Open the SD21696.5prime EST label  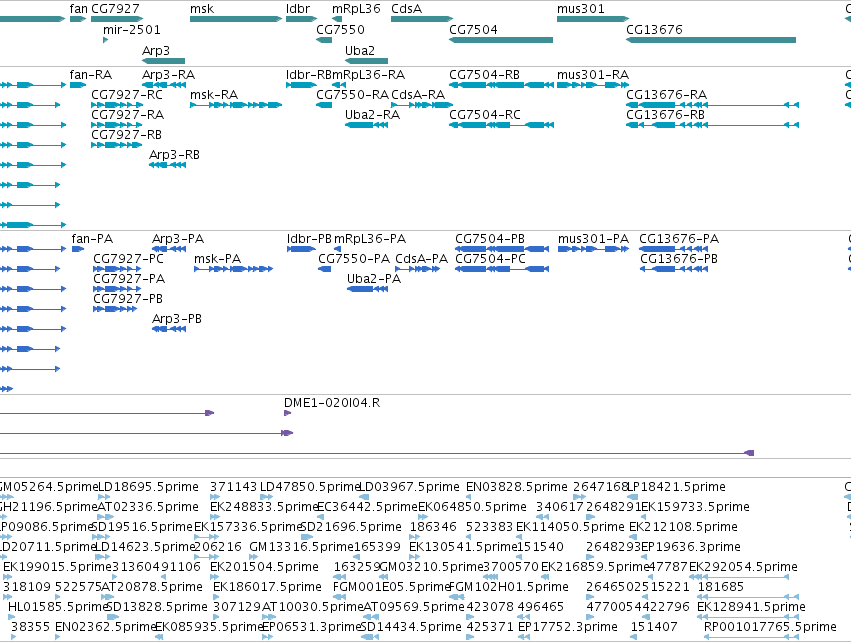(351, 527)
